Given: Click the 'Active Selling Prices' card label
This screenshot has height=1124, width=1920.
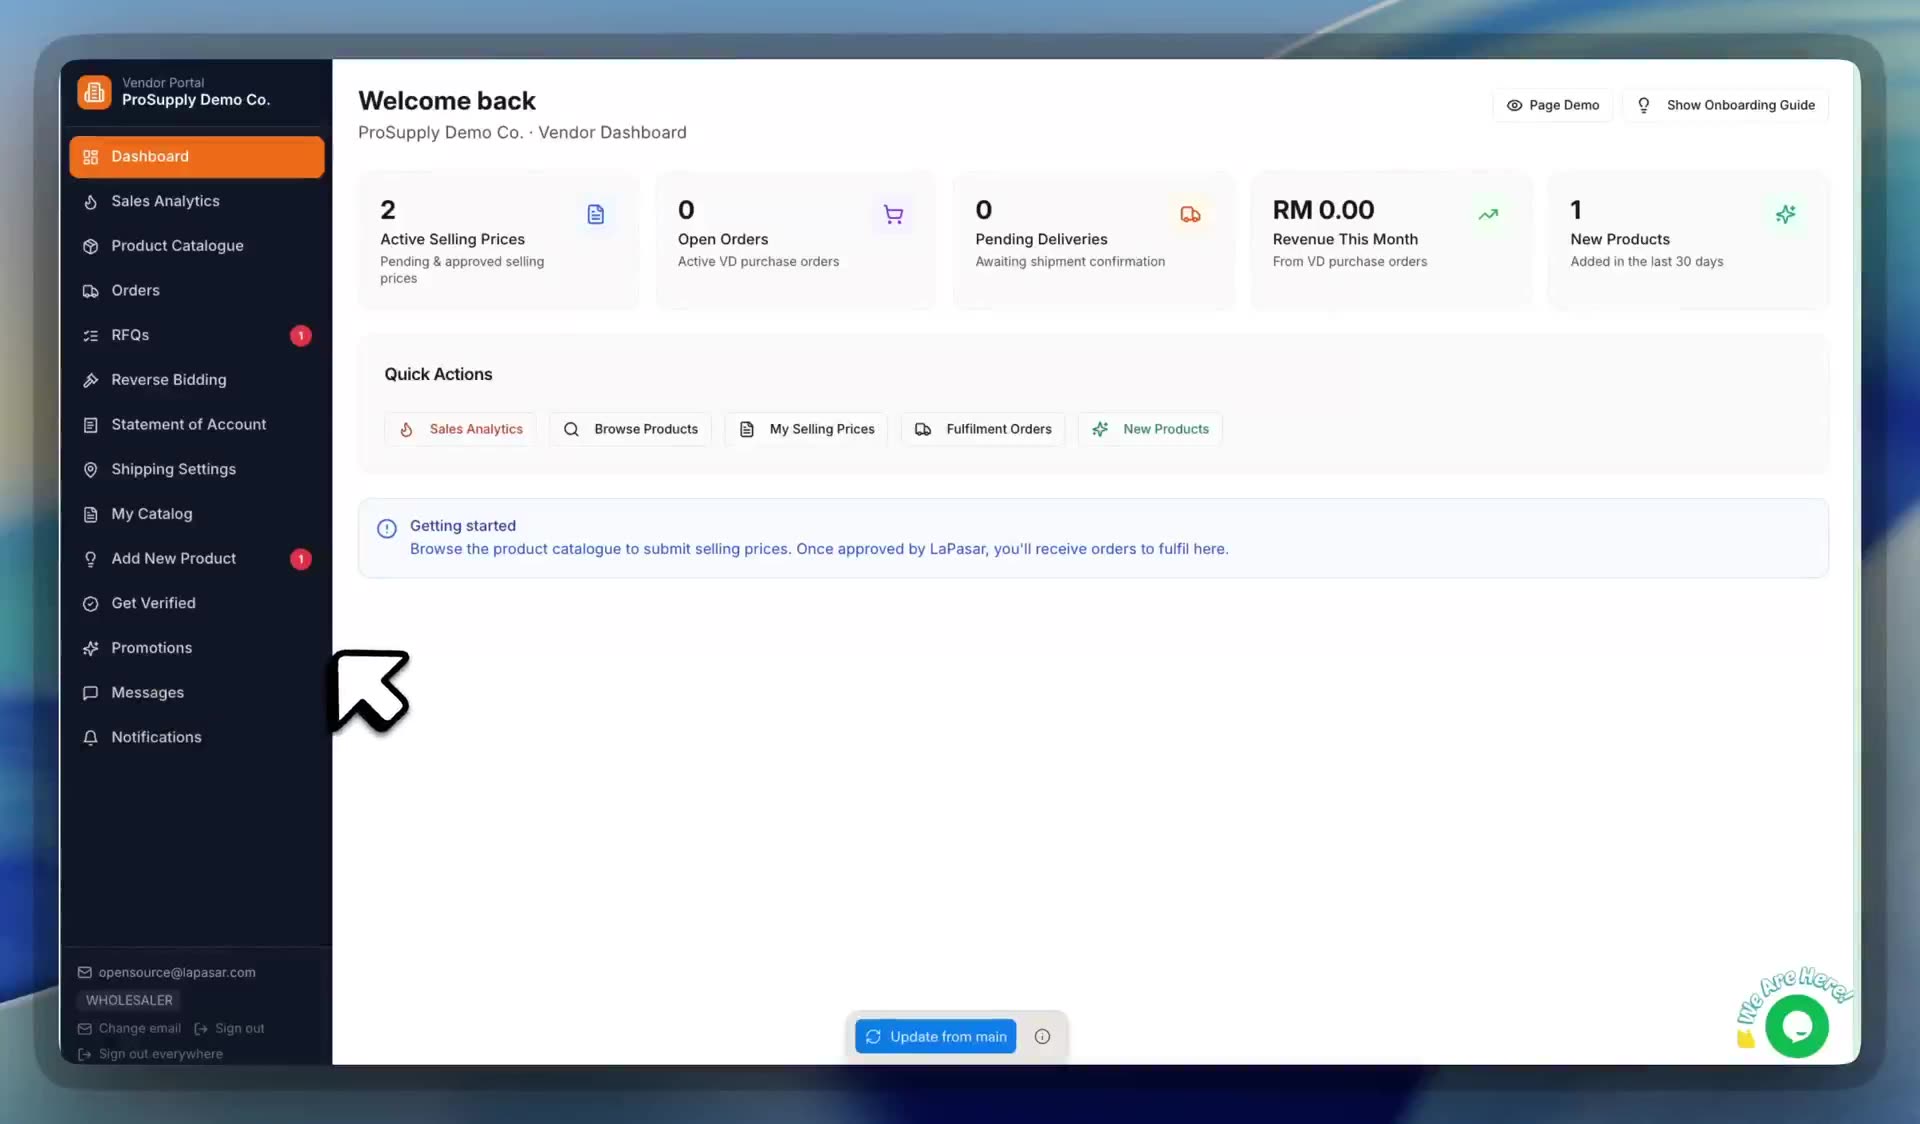Looking at the screenshot, I should 452,240.
